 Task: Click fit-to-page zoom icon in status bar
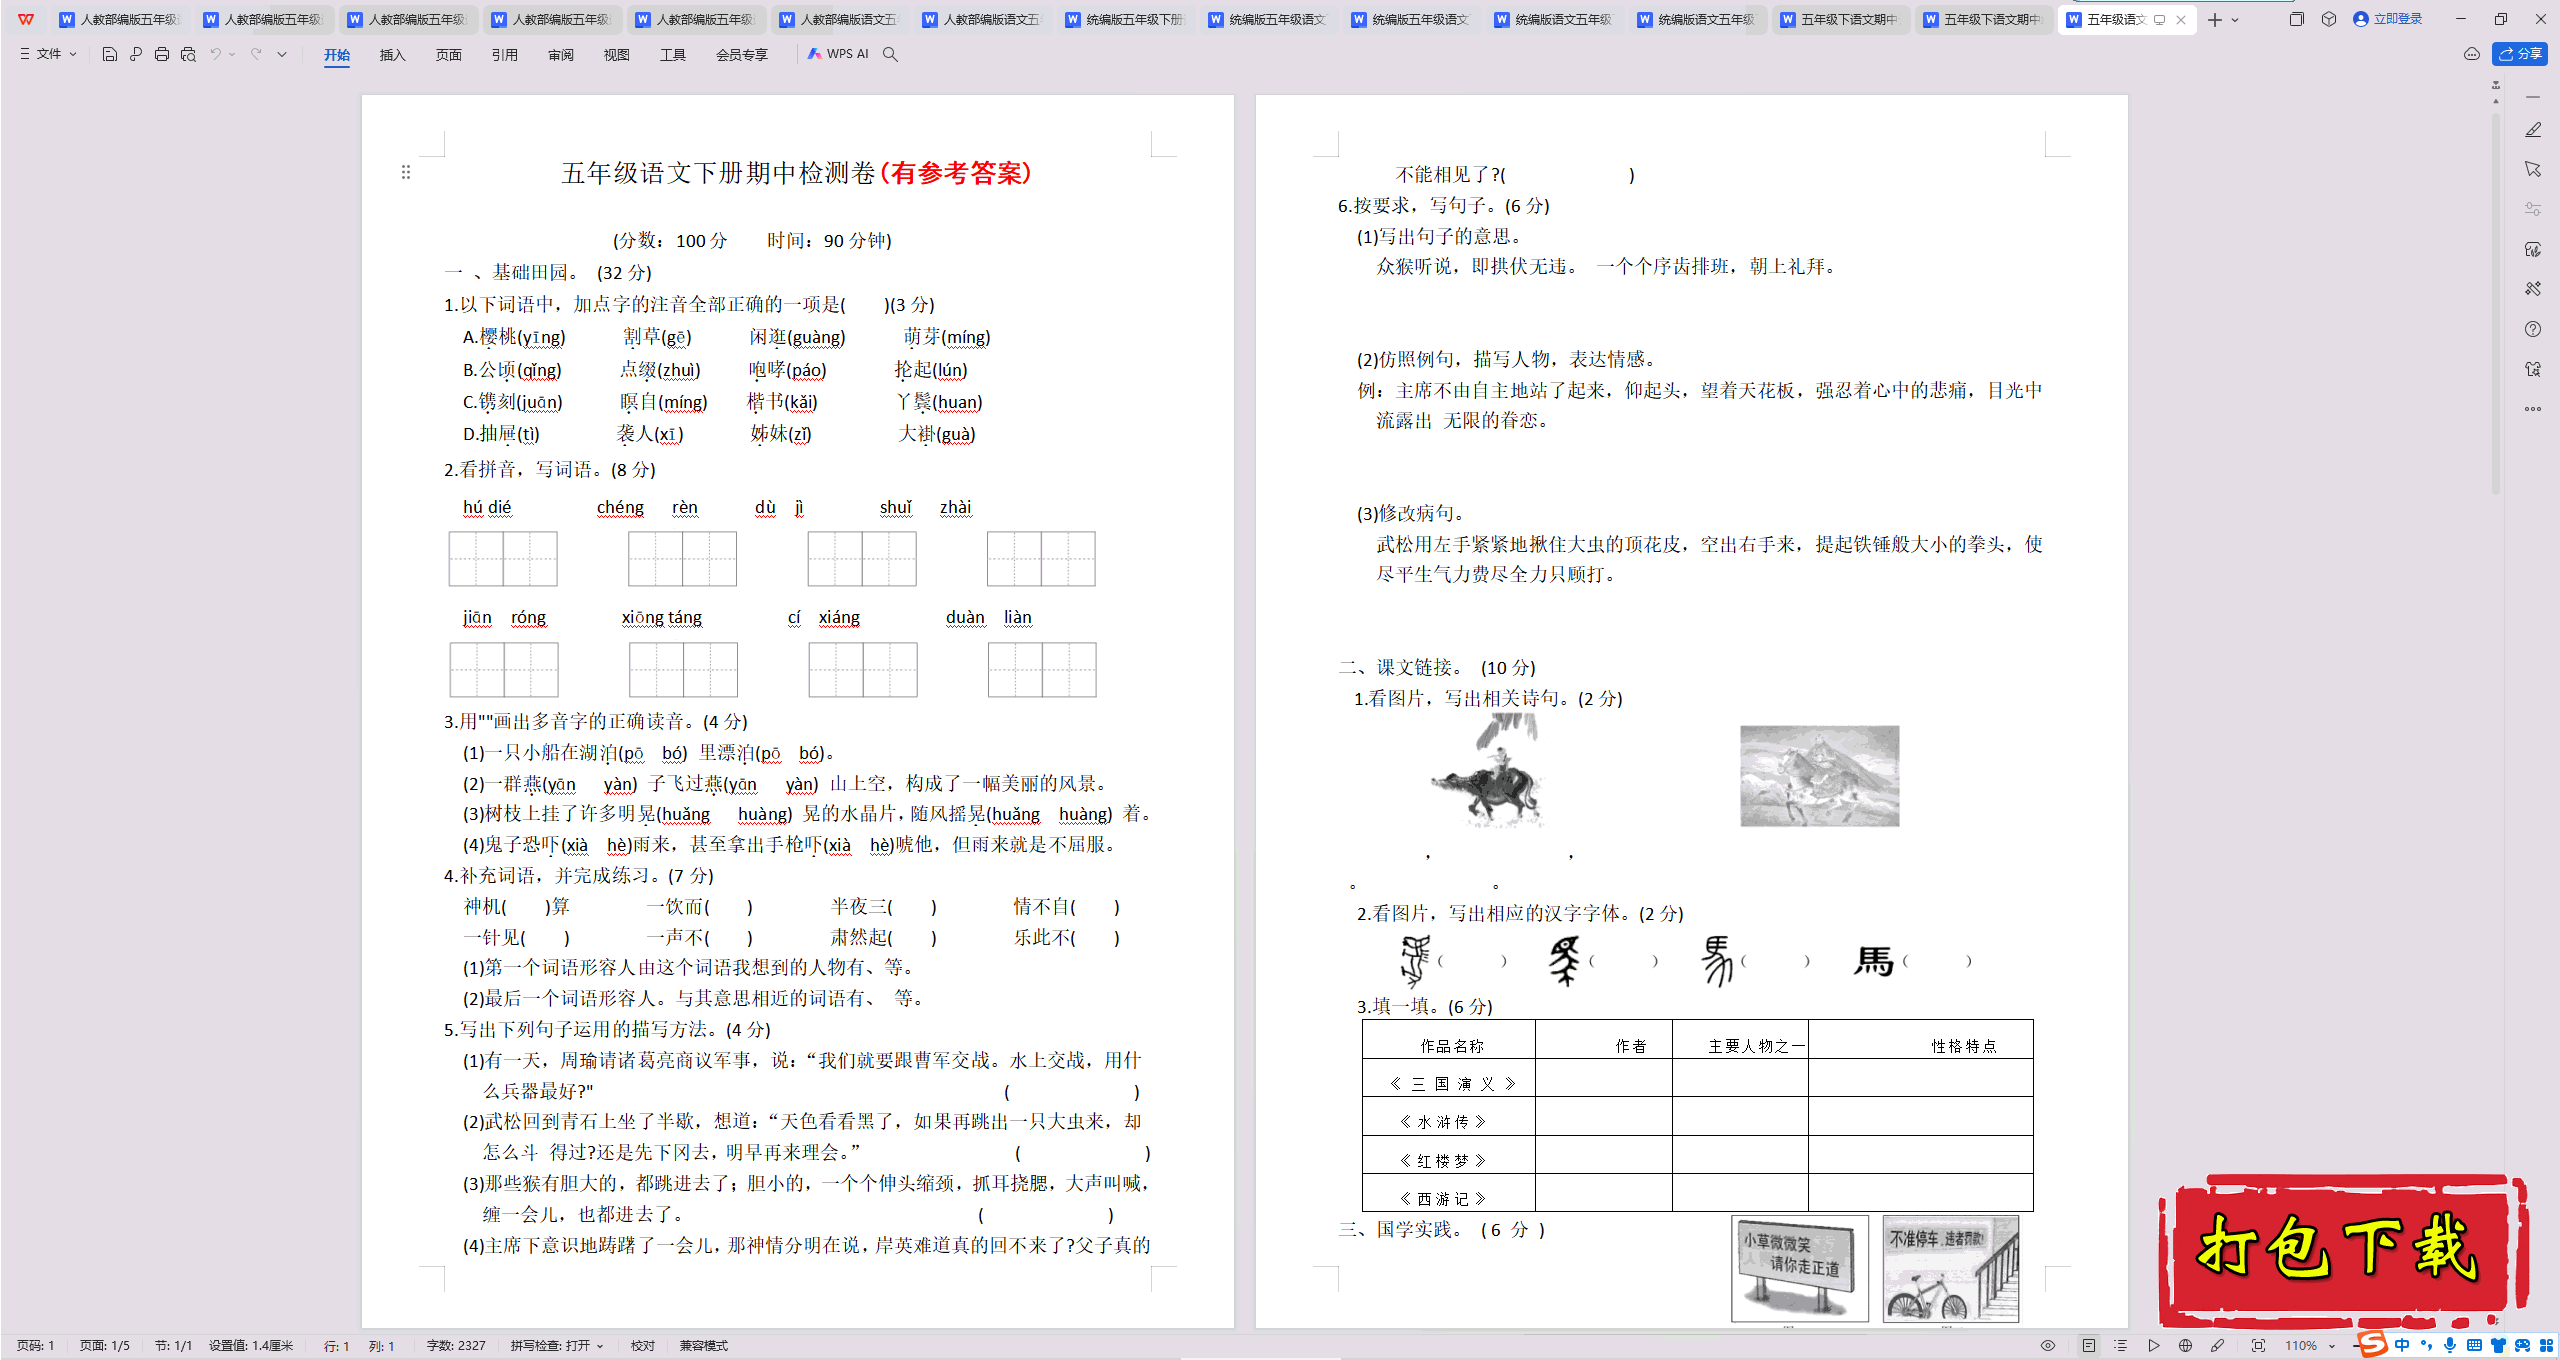pyautogui.click(x=2258, y=1346)
